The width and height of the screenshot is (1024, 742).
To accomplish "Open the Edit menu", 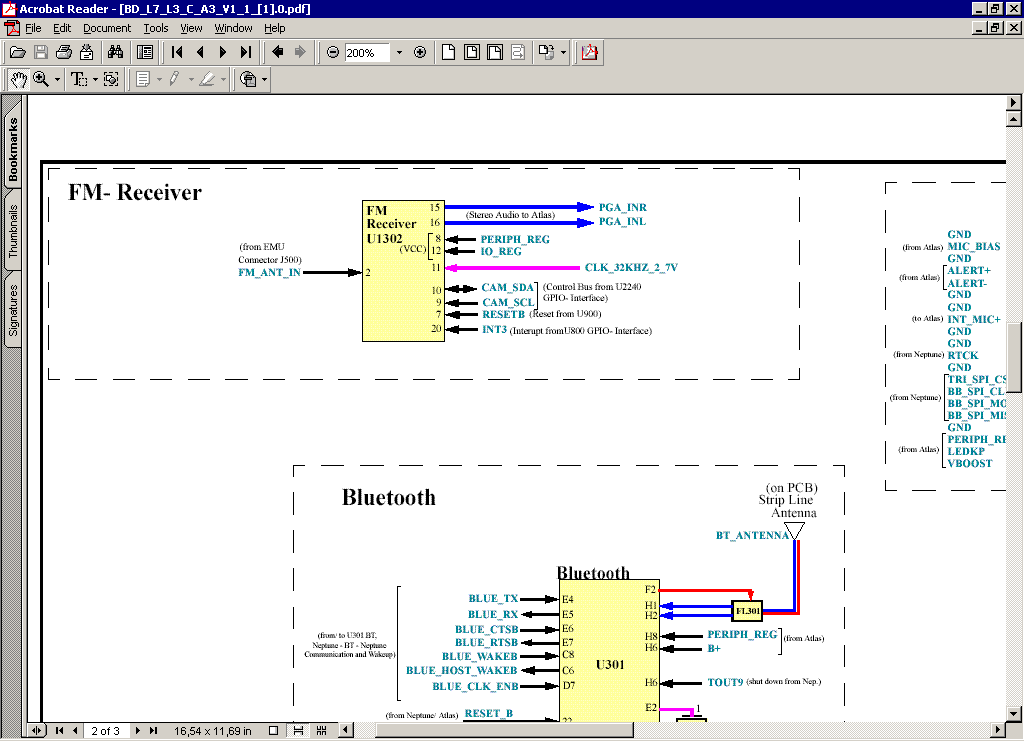I will click(62, 28).
